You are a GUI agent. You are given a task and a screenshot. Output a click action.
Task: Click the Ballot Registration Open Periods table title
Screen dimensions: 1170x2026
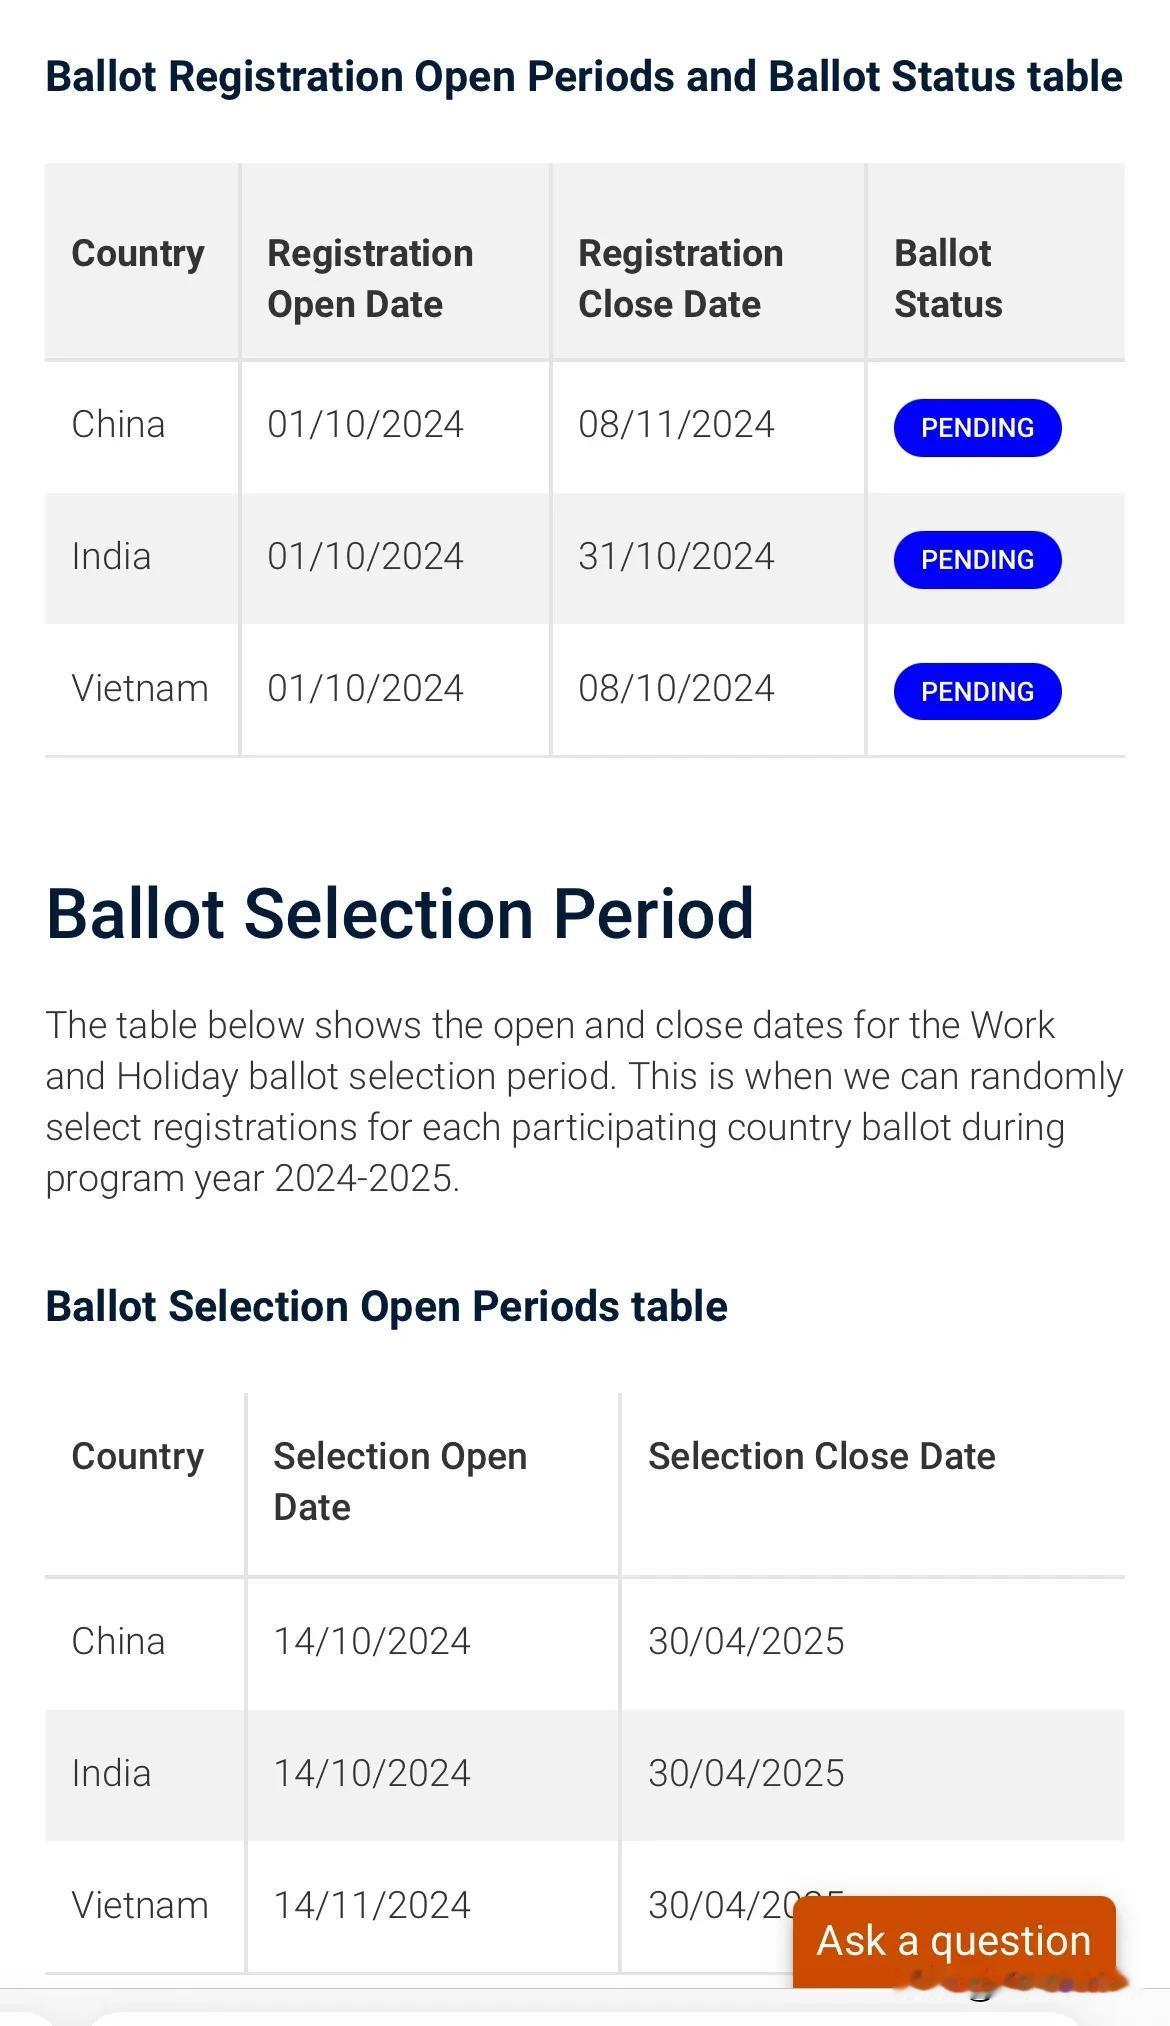[x=584, y=77]
